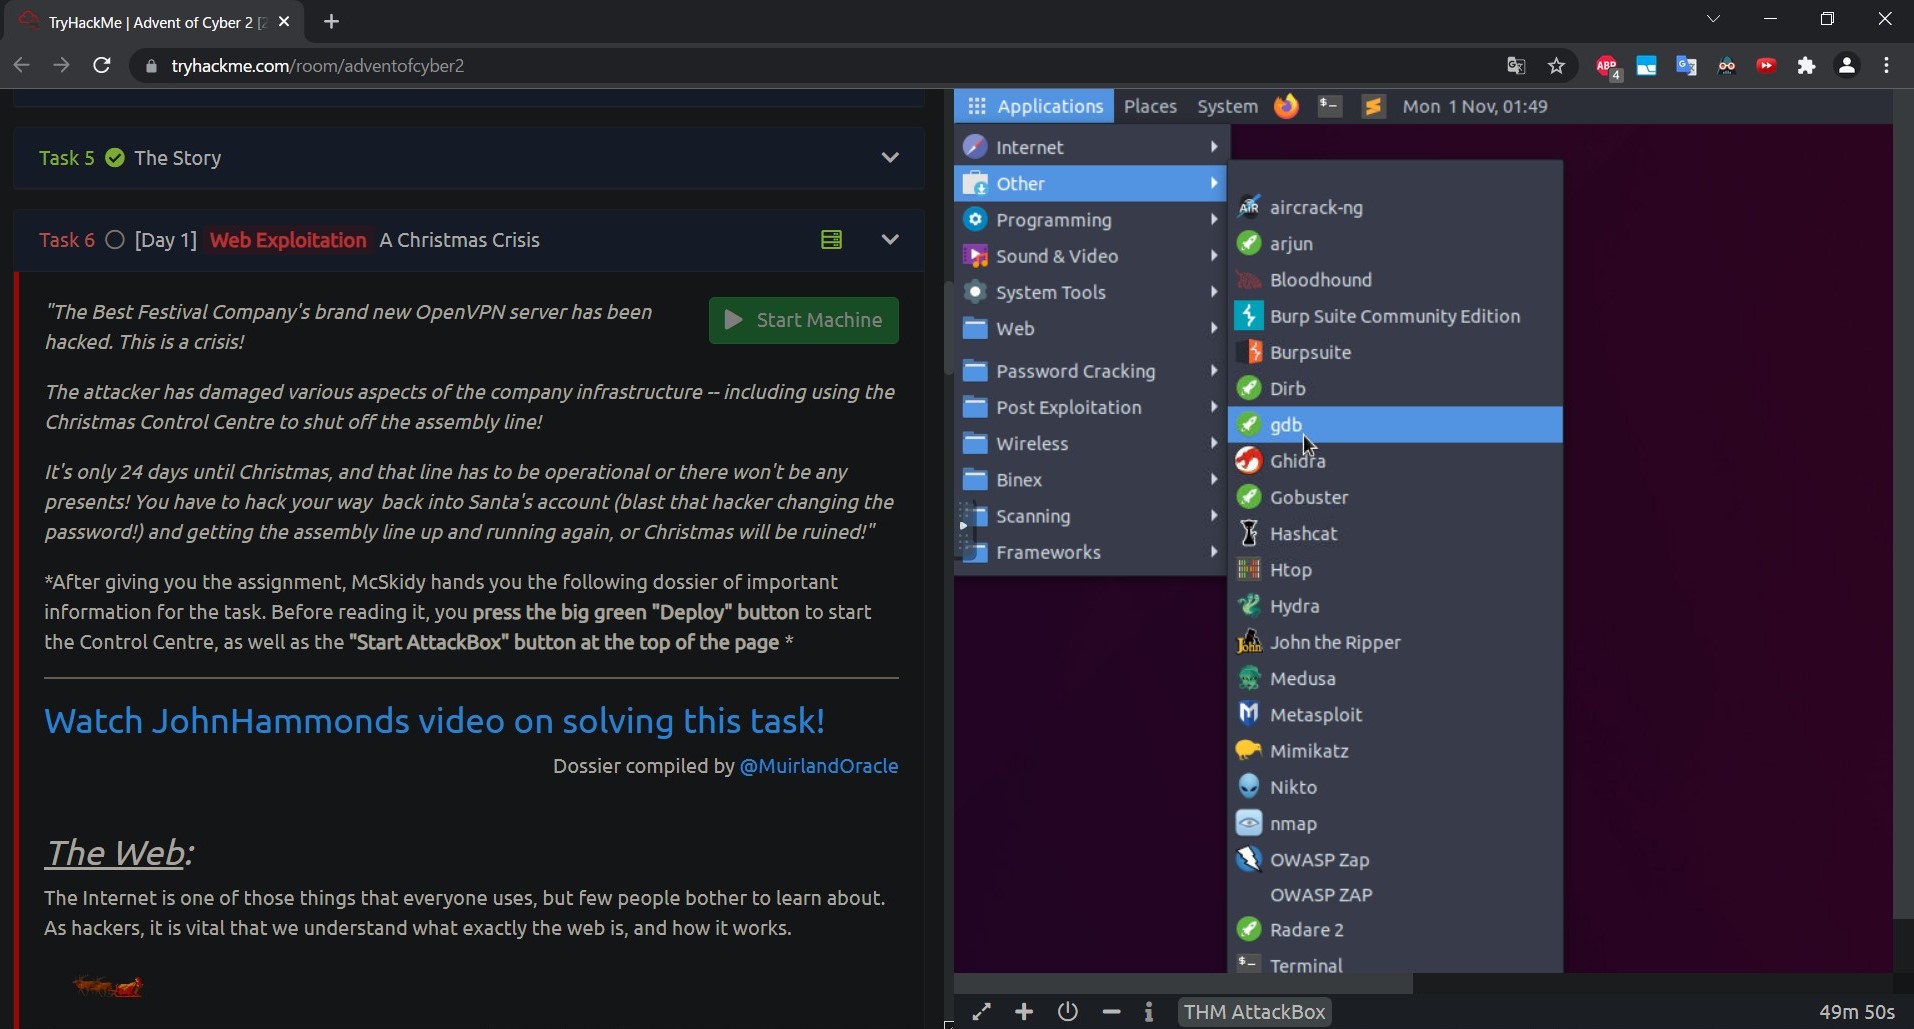Launch Dirb from the menu
Viewport: 1914px width, 1029px height.
[x=1395, y=388]
